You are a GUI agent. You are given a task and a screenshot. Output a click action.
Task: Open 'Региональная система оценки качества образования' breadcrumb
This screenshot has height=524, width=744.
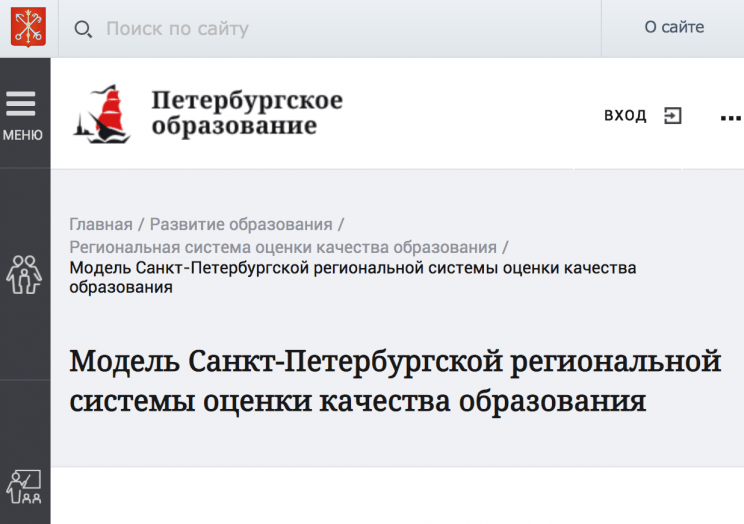pos(283,247)
